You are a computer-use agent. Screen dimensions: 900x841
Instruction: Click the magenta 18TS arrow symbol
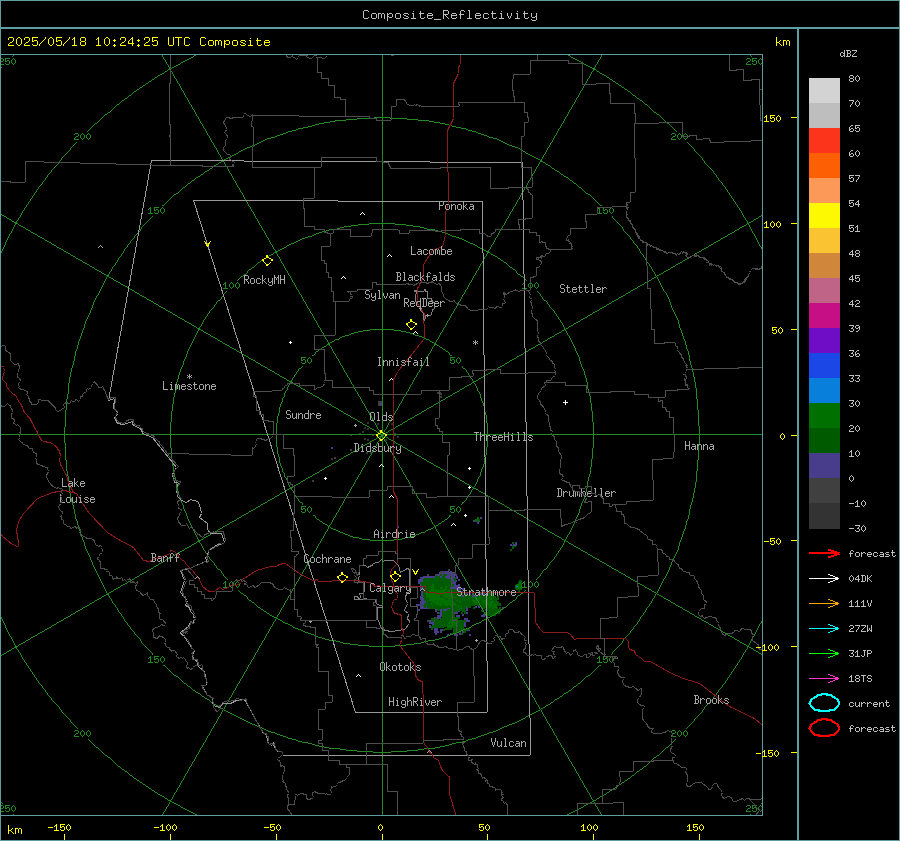pyautogui.click(x=824, y=678)
